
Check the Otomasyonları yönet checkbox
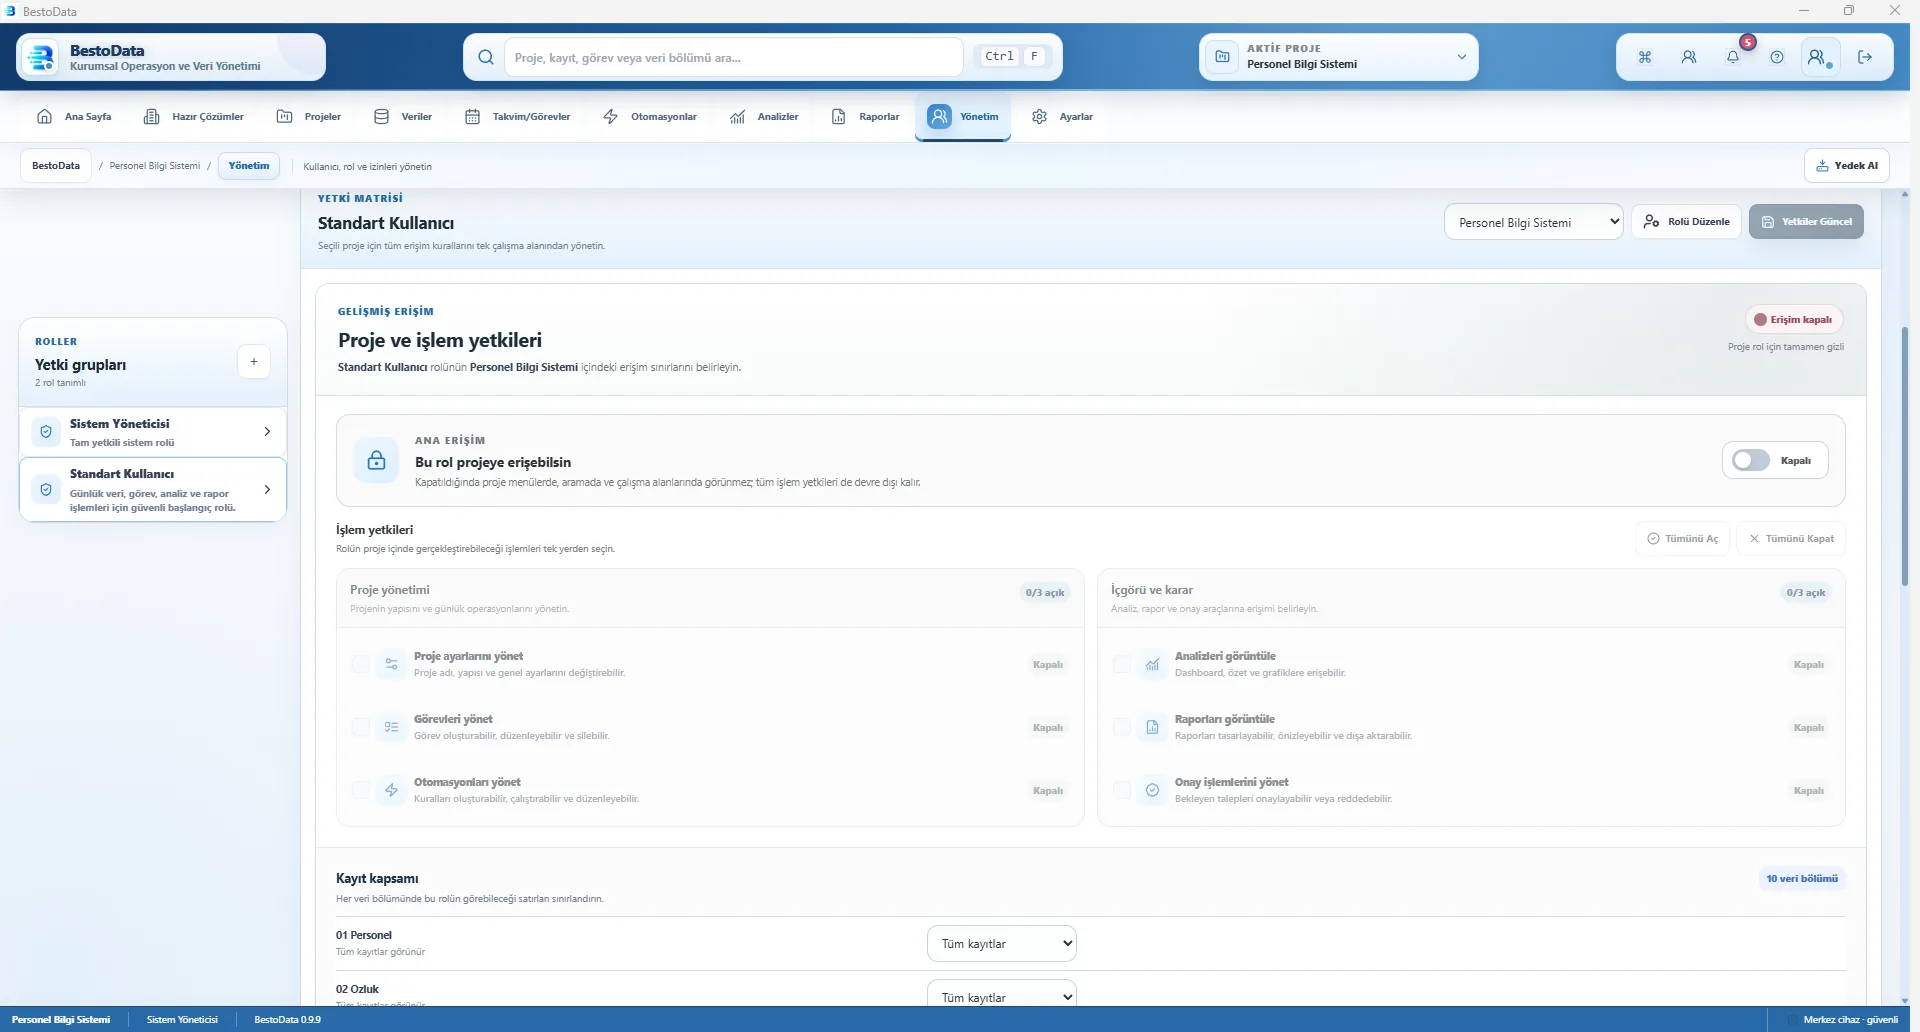pyautogui.click(x=361, y=790)
